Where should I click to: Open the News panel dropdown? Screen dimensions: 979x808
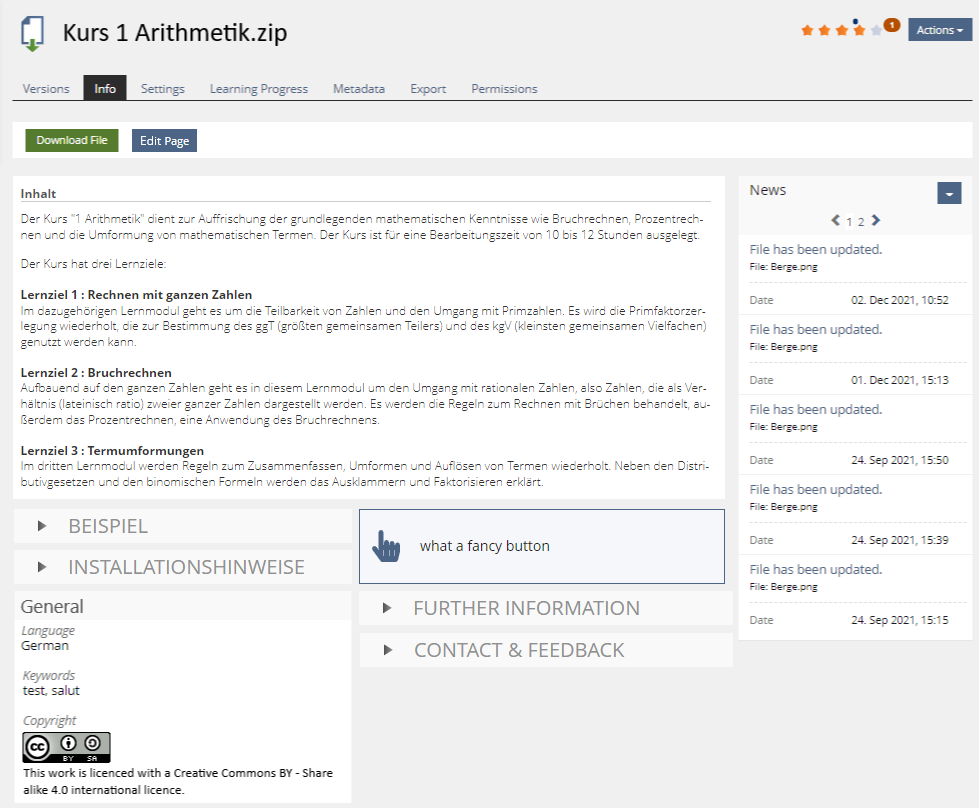point(949,193)
